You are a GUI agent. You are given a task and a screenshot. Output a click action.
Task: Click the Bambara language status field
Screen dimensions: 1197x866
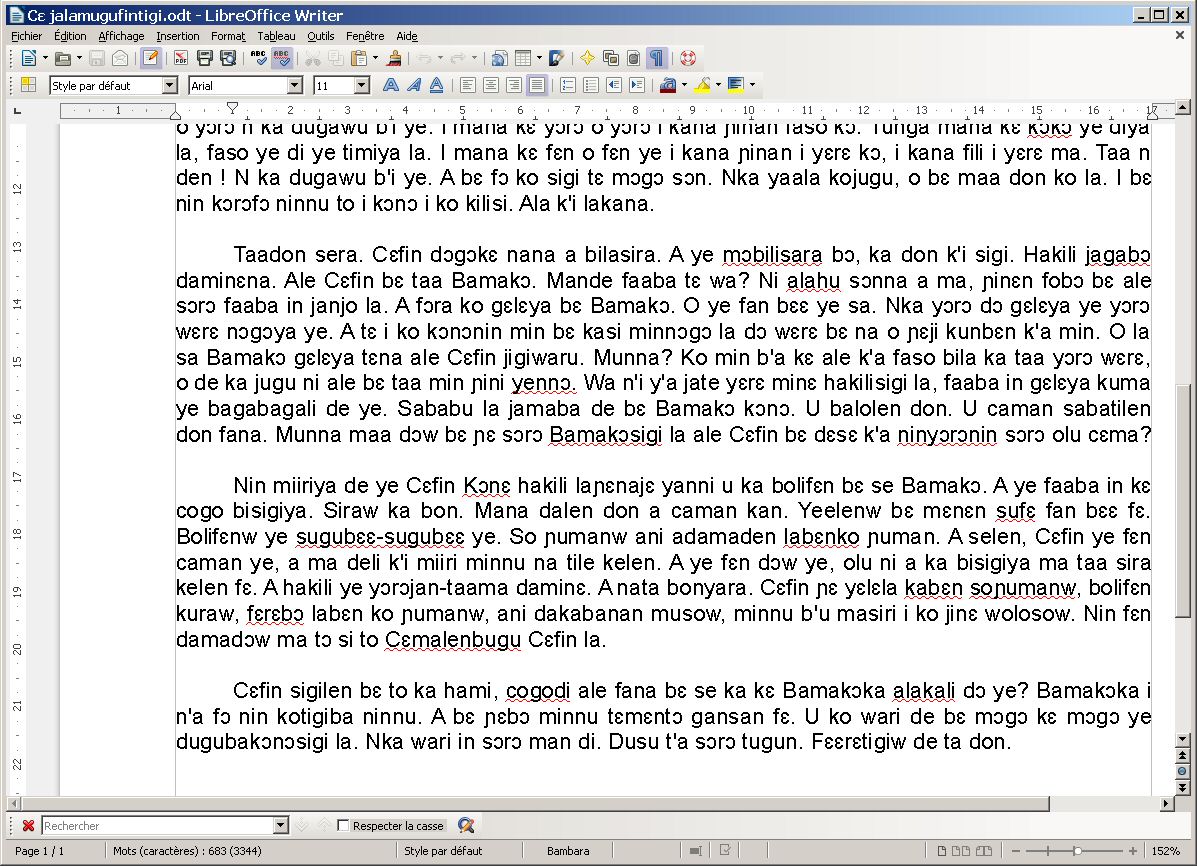pos(568,851)
